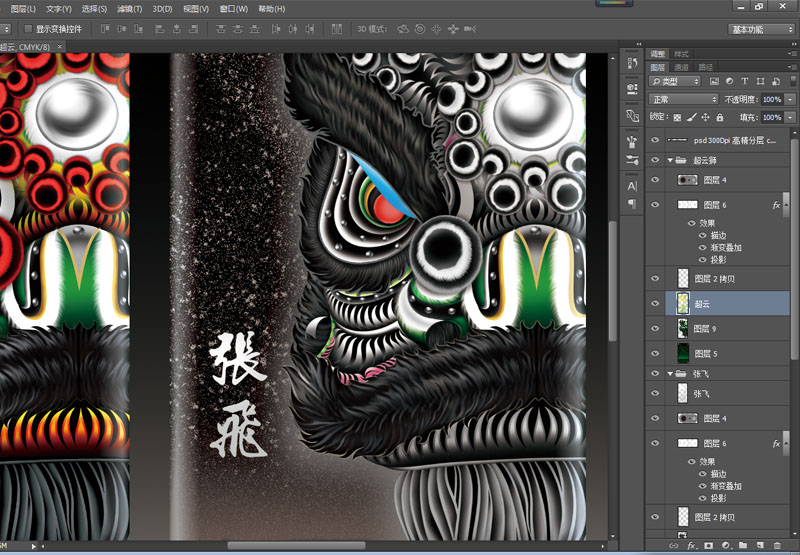
Task: Open 填充 fill slider arrow
Action: (x=791, y=117)
